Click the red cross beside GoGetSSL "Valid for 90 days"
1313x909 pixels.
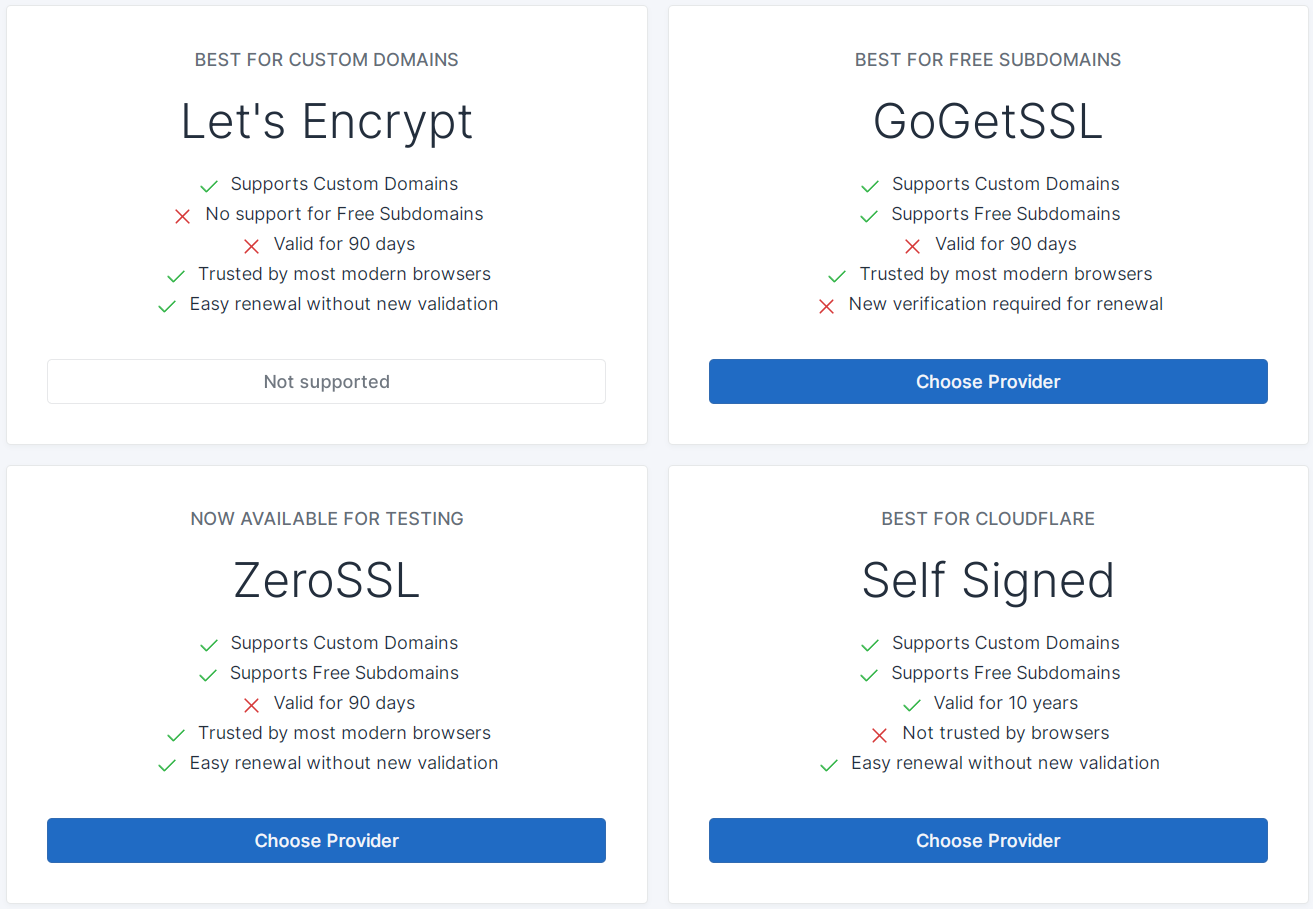pos(912,246)
